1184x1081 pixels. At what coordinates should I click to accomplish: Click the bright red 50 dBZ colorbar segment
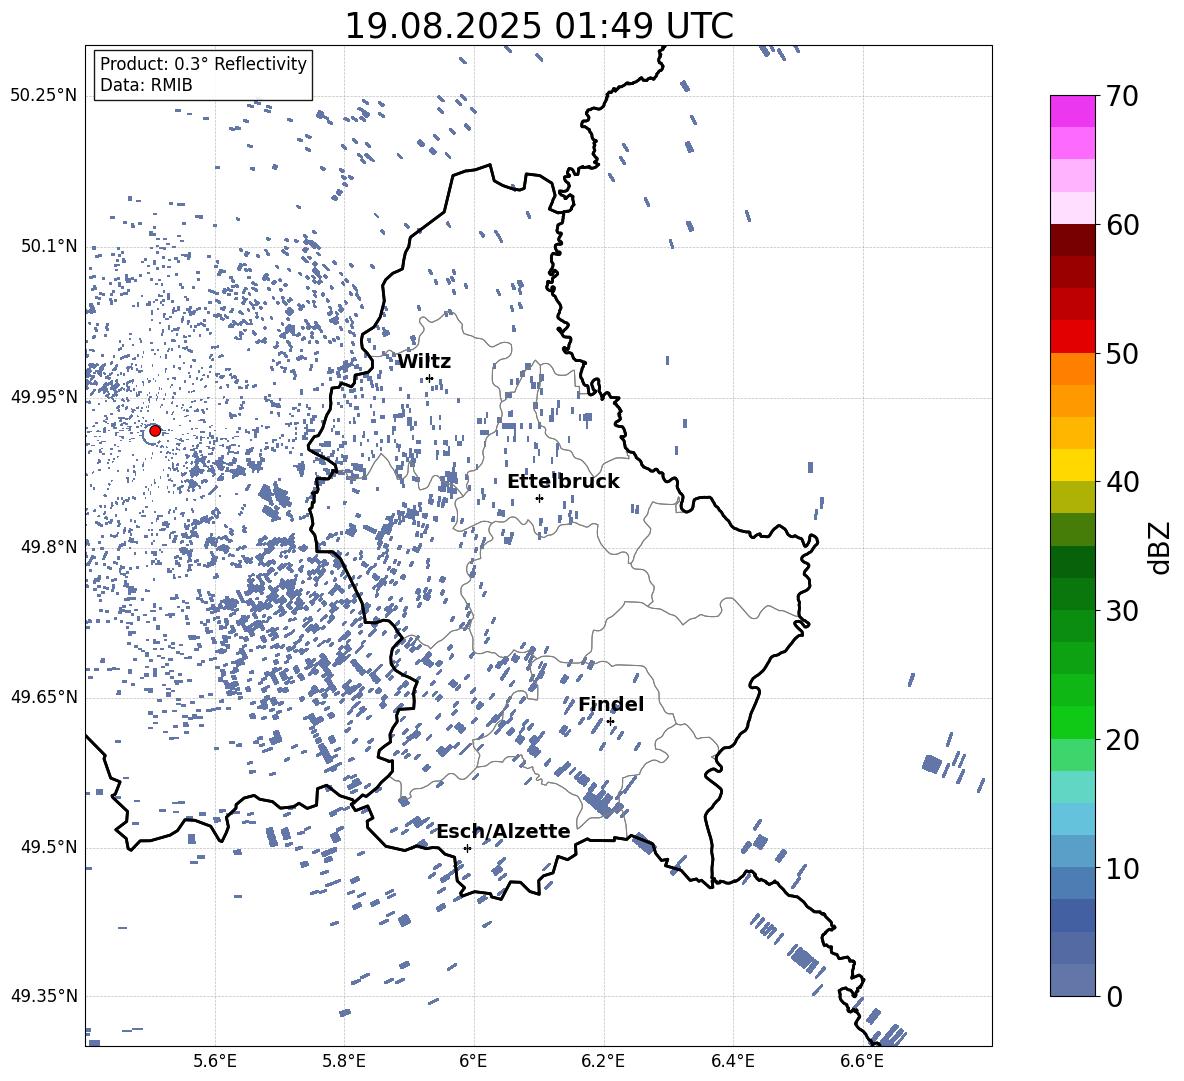coord(1073,337)
